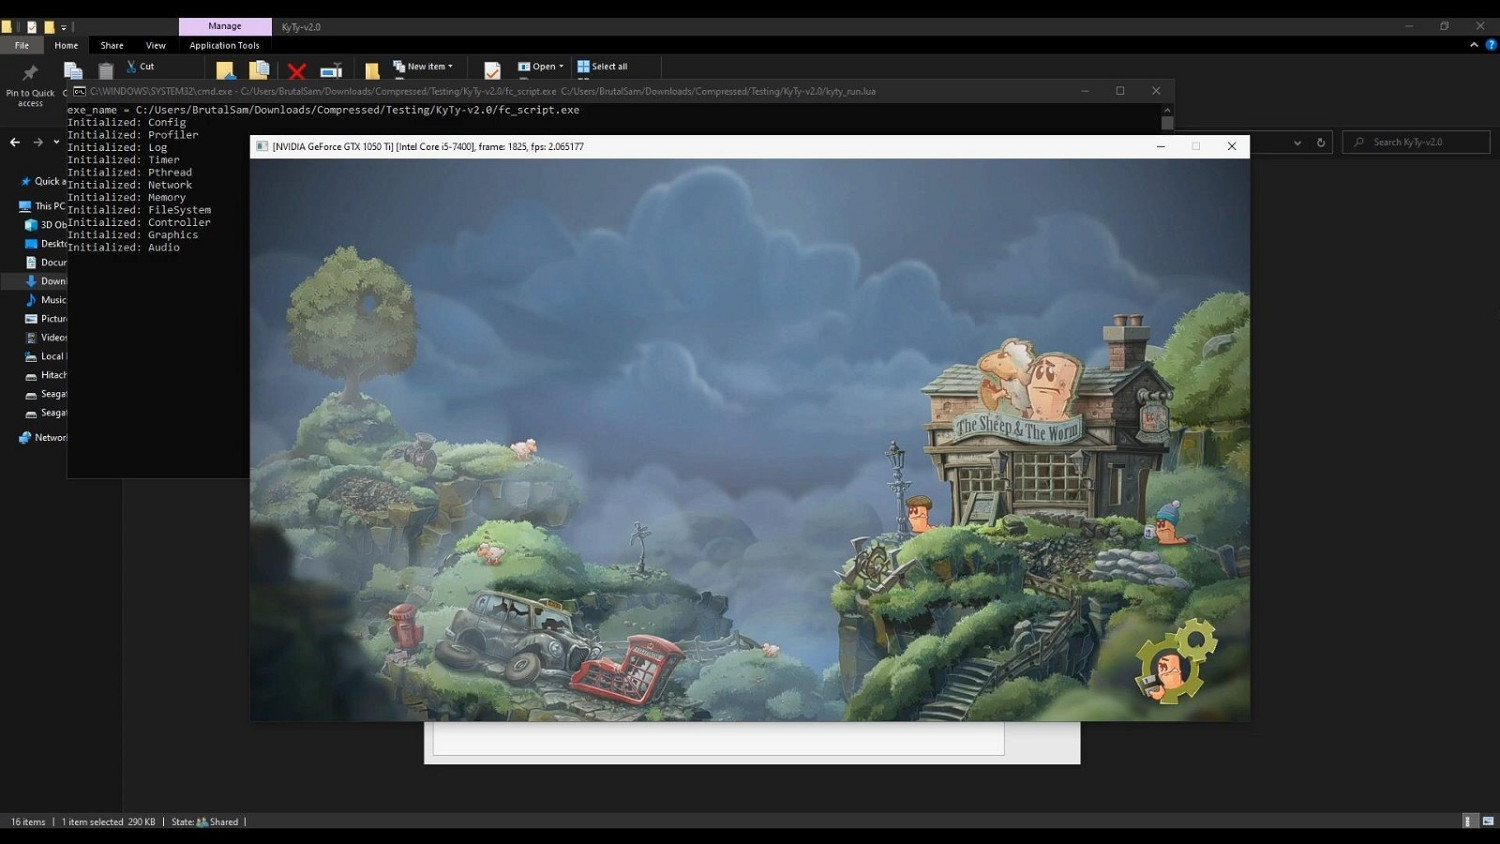1500x844 pixels.
Task: Click the red Delete X icon in ribbon
Action: point(297,71)
